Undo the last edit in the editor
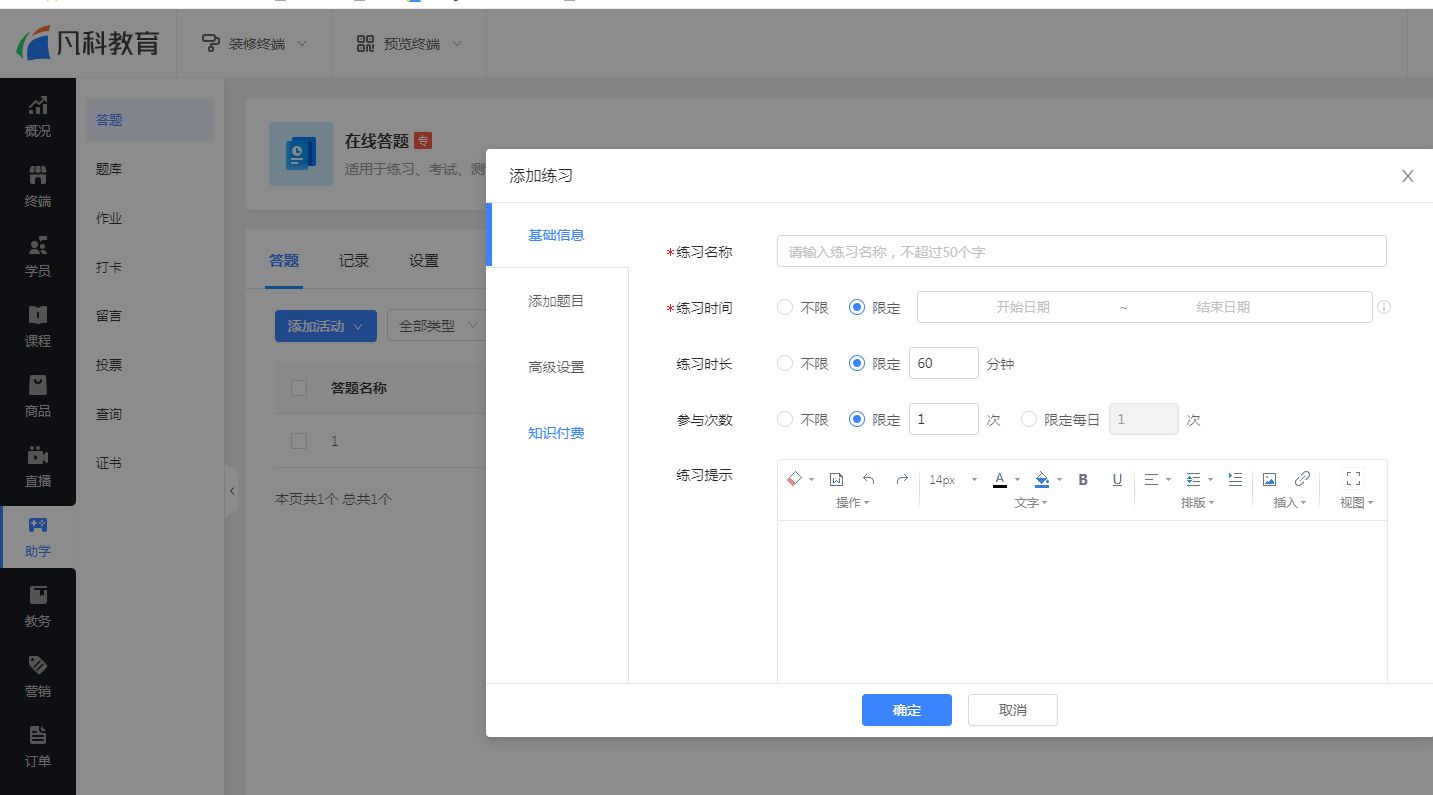 [x=868, y=479]
